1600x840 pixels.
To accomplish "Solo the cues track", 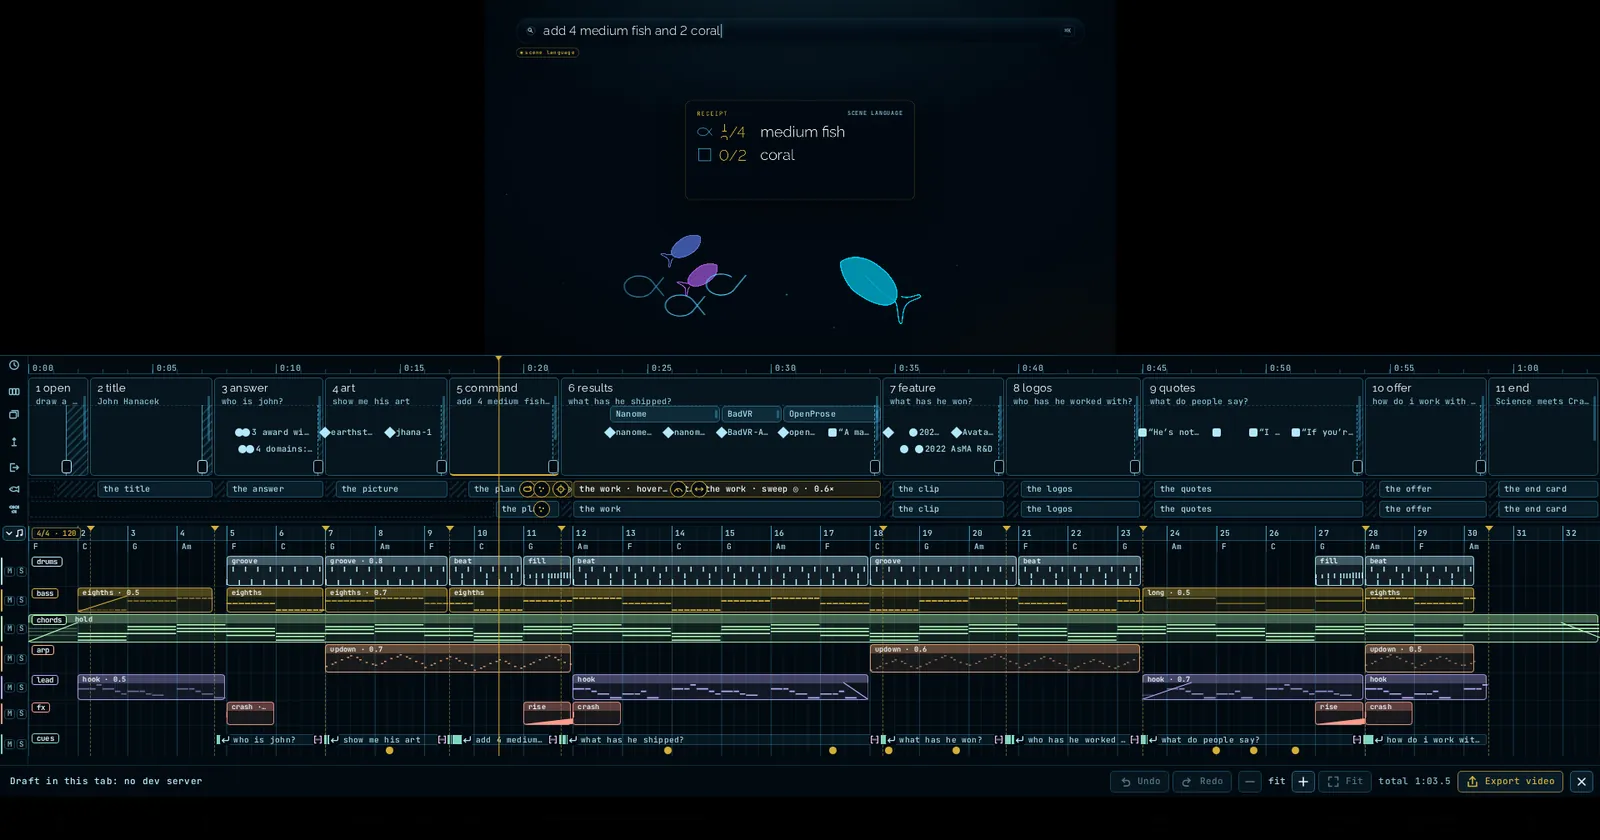I will pos(21,744).
